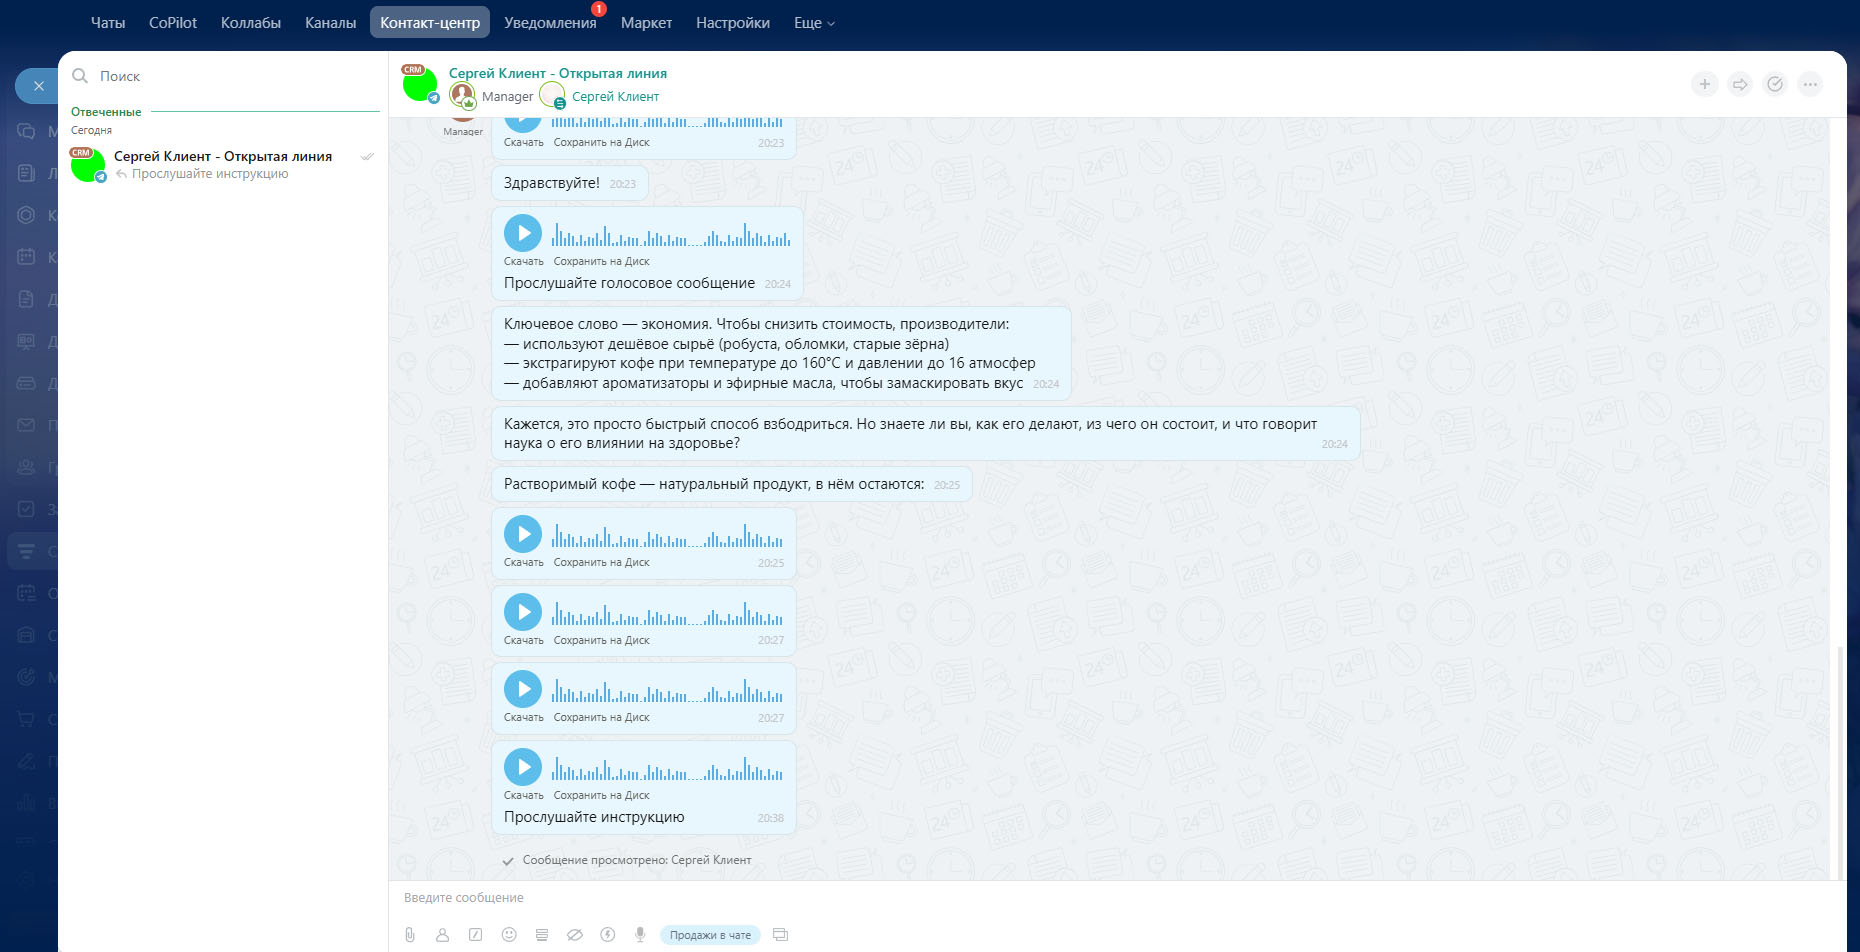Viewport: 1860px width, 952px height.
Task: Click Скачать on the 20:23 voice message
Action: click(523, 142)
